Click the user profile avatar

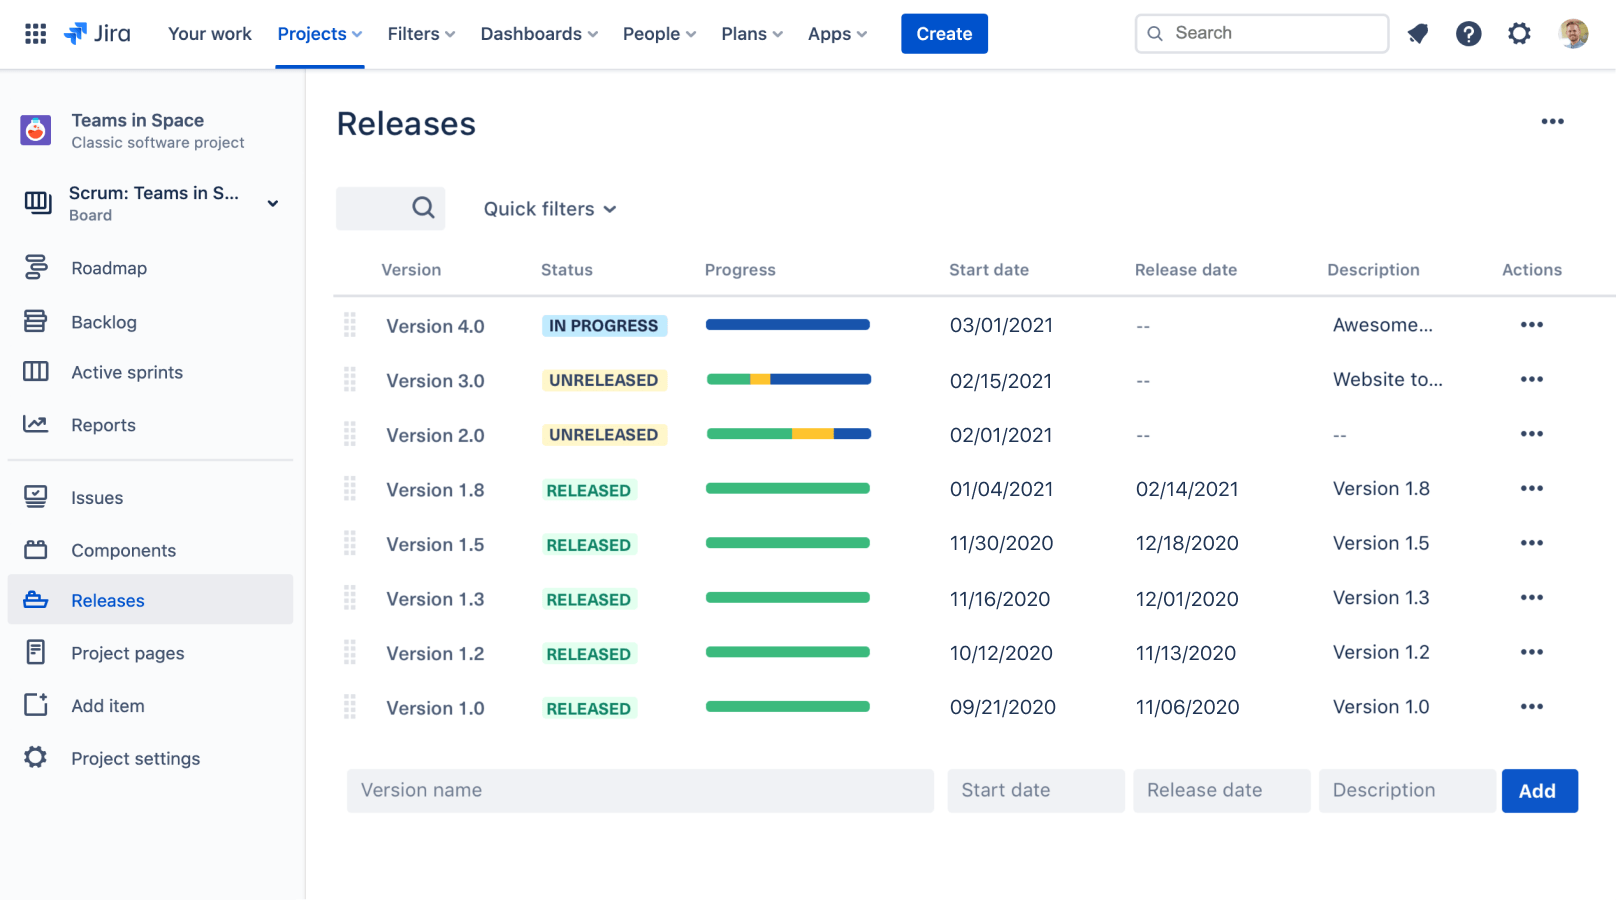[1573, 34]
